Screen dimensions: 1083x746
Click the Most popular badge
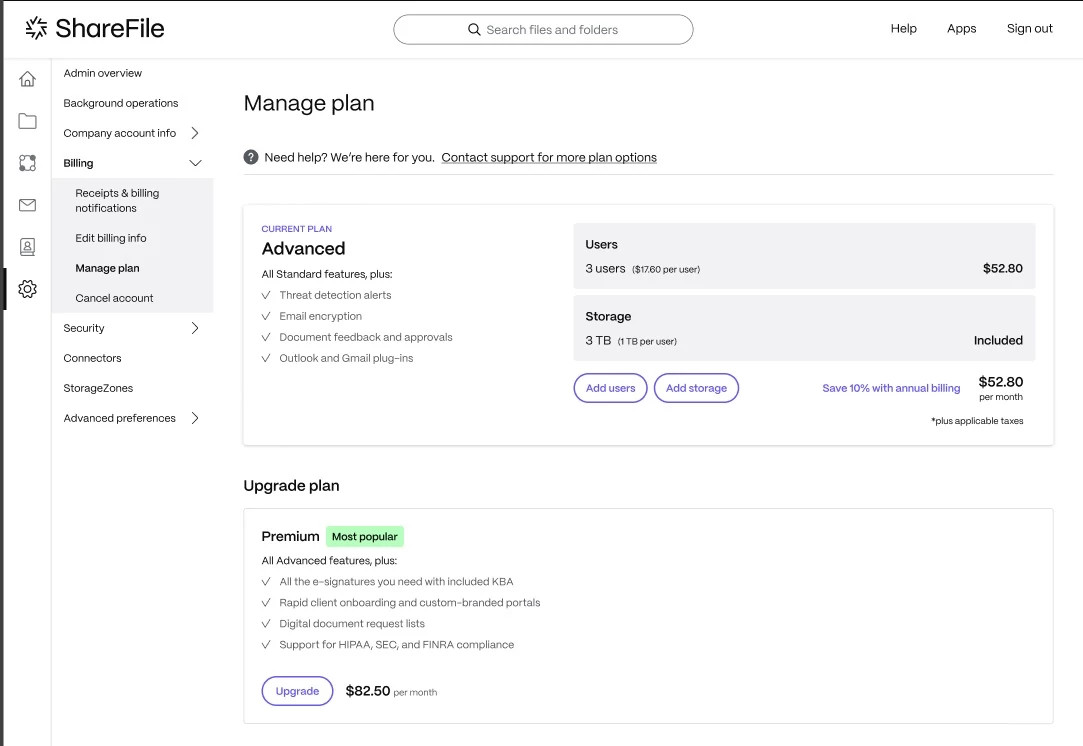coord(365,537)
